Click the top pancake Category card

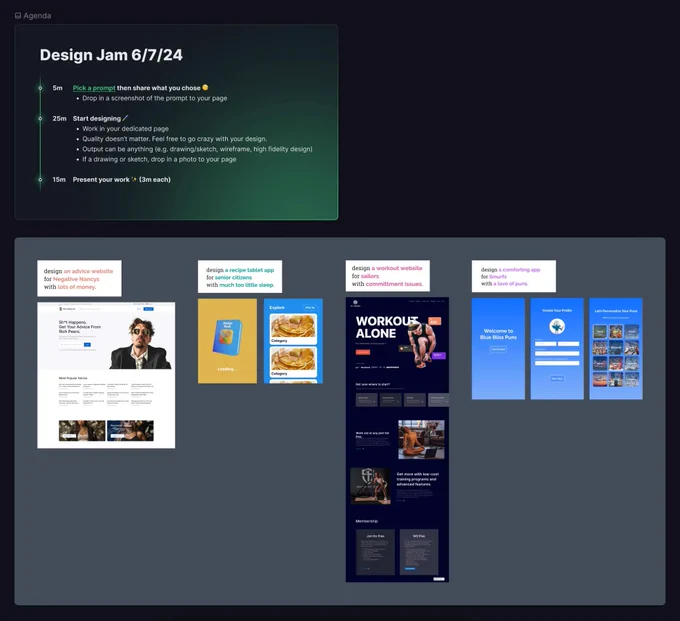[x=293, y=329]
